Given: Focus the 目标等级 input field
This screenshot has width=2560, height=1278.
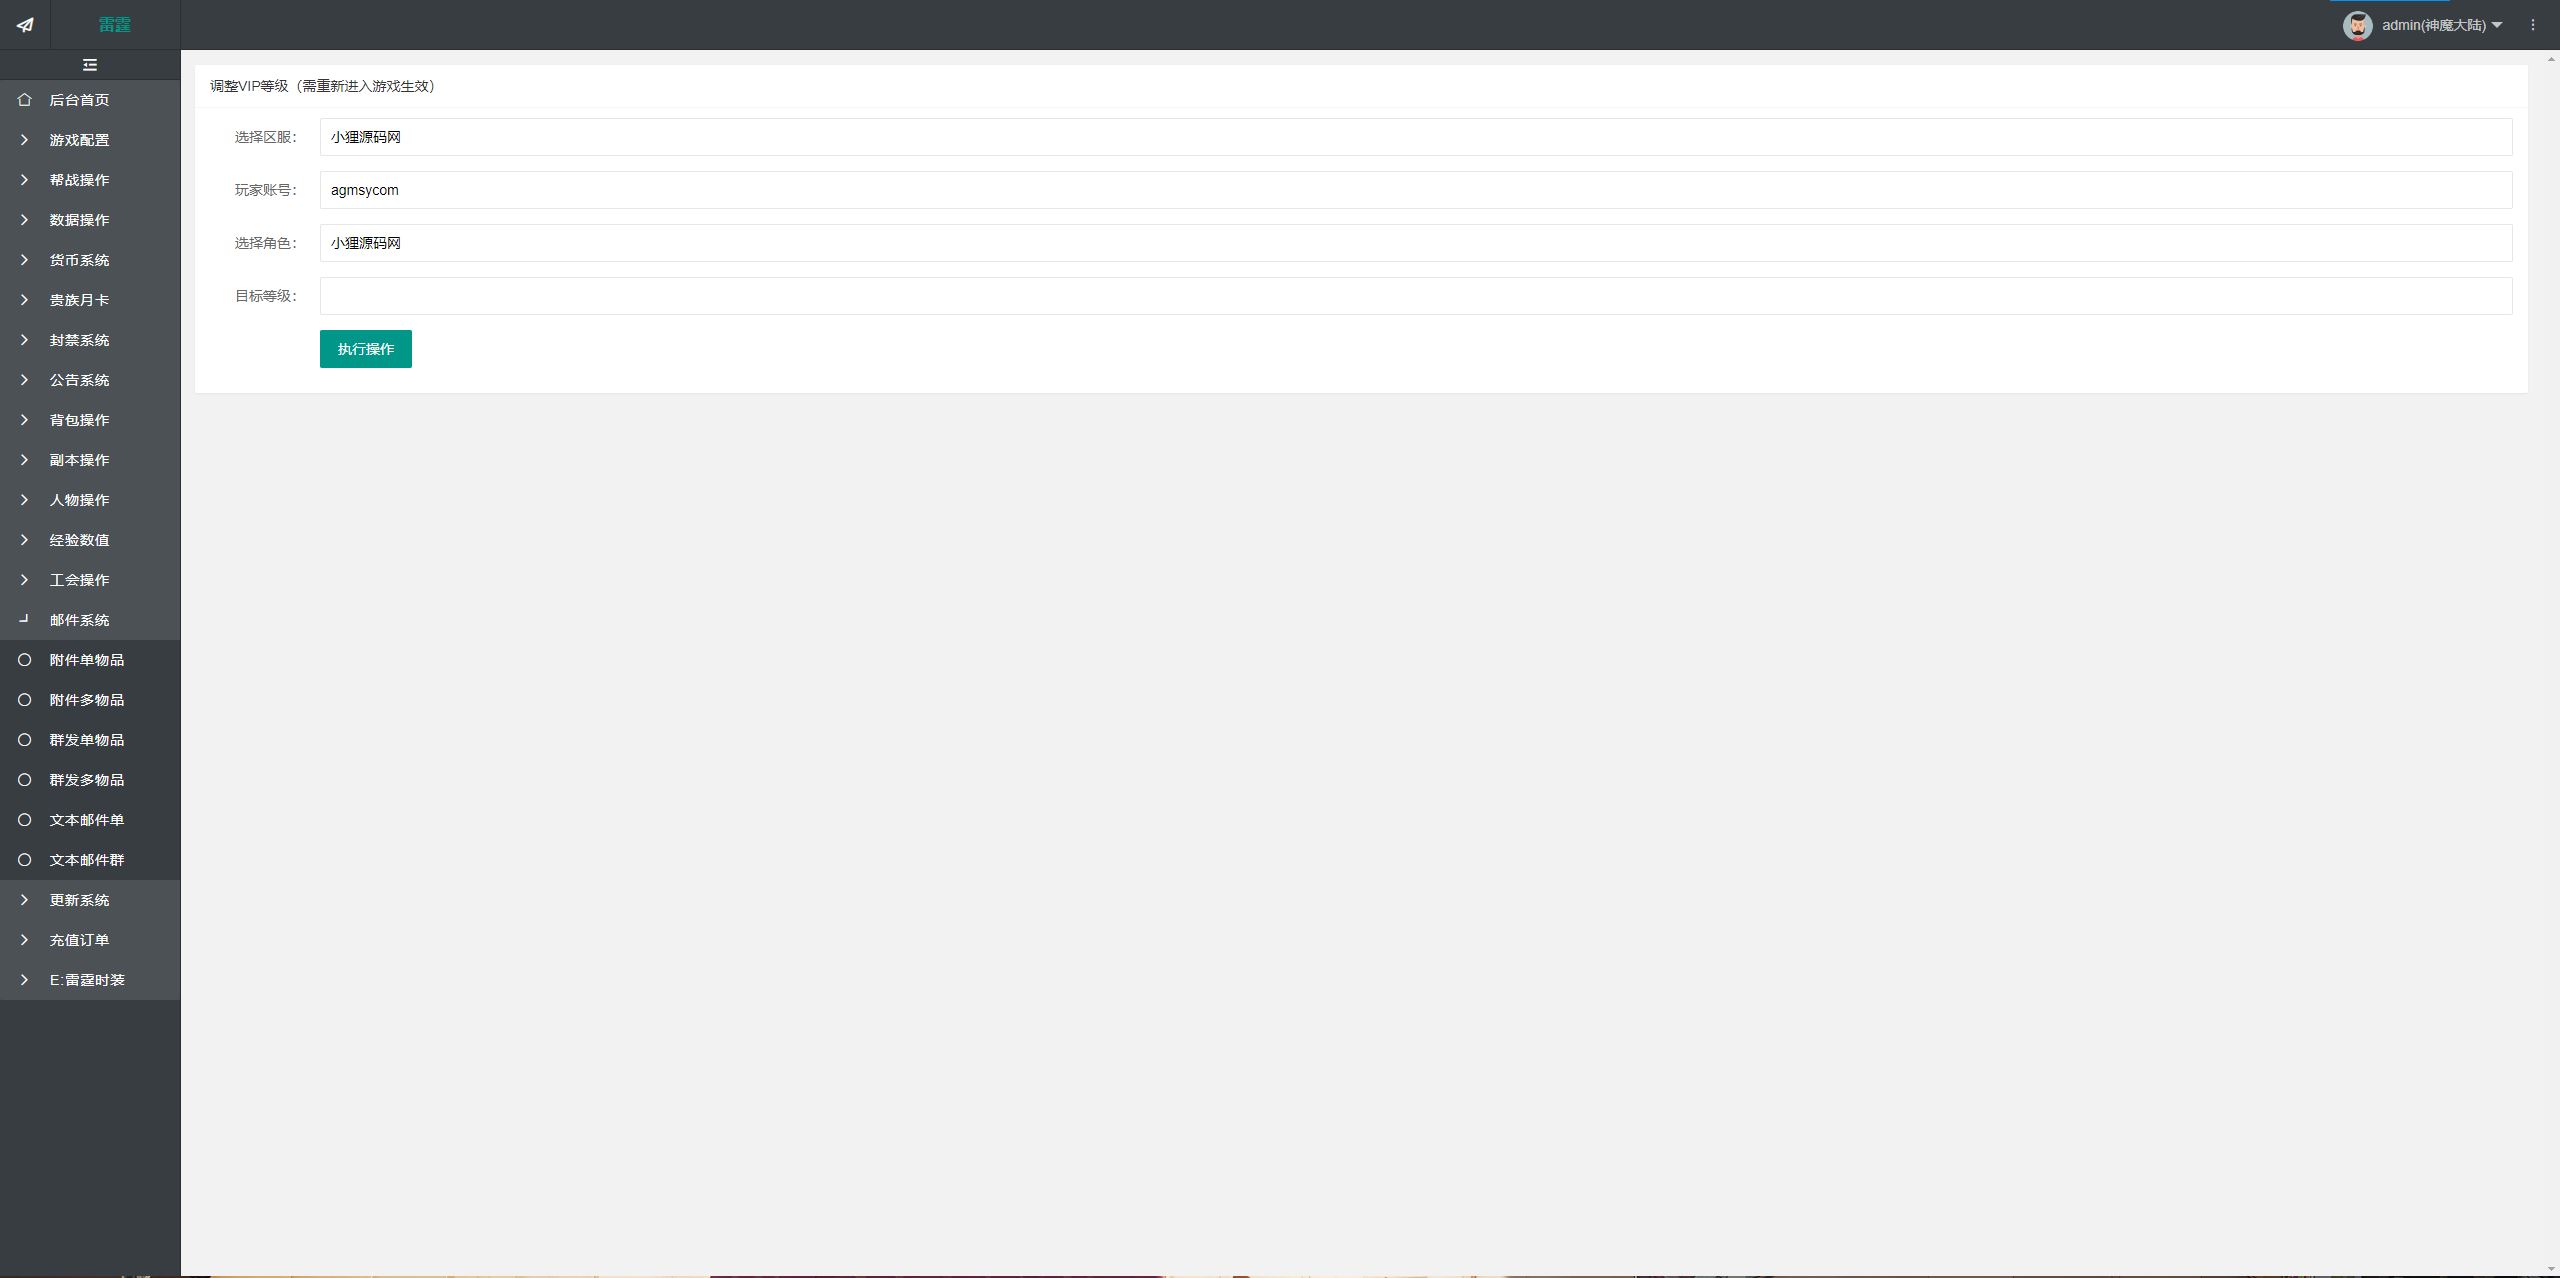Looking at the screenshot, I should coord(1416,296).
